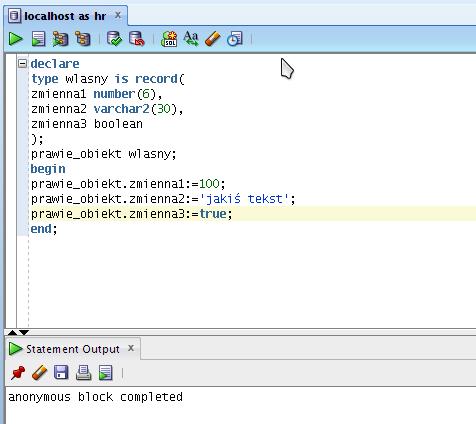476x424 pixels.
Task: Open the SQL History clock icon
Action: [235, 39]
